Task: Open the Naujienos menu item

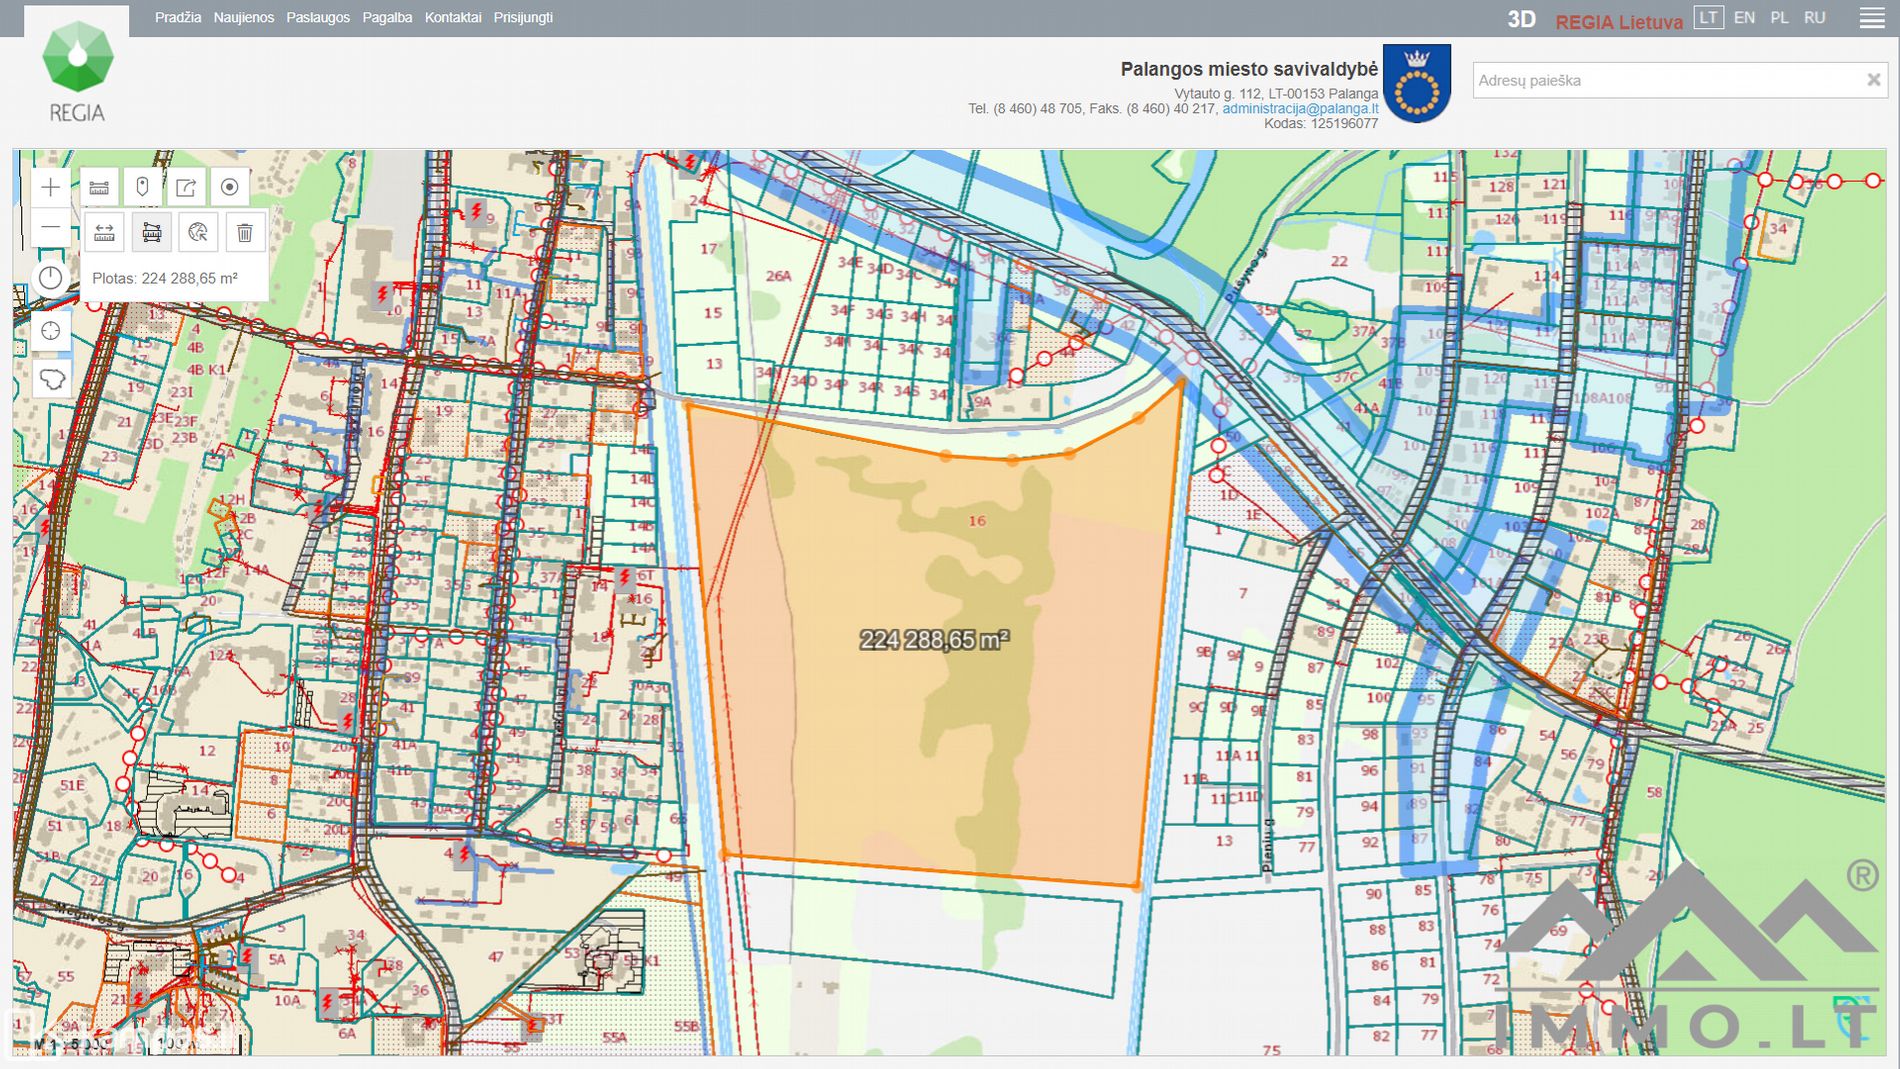Action: pyautogui.click(x=243, y=18)
